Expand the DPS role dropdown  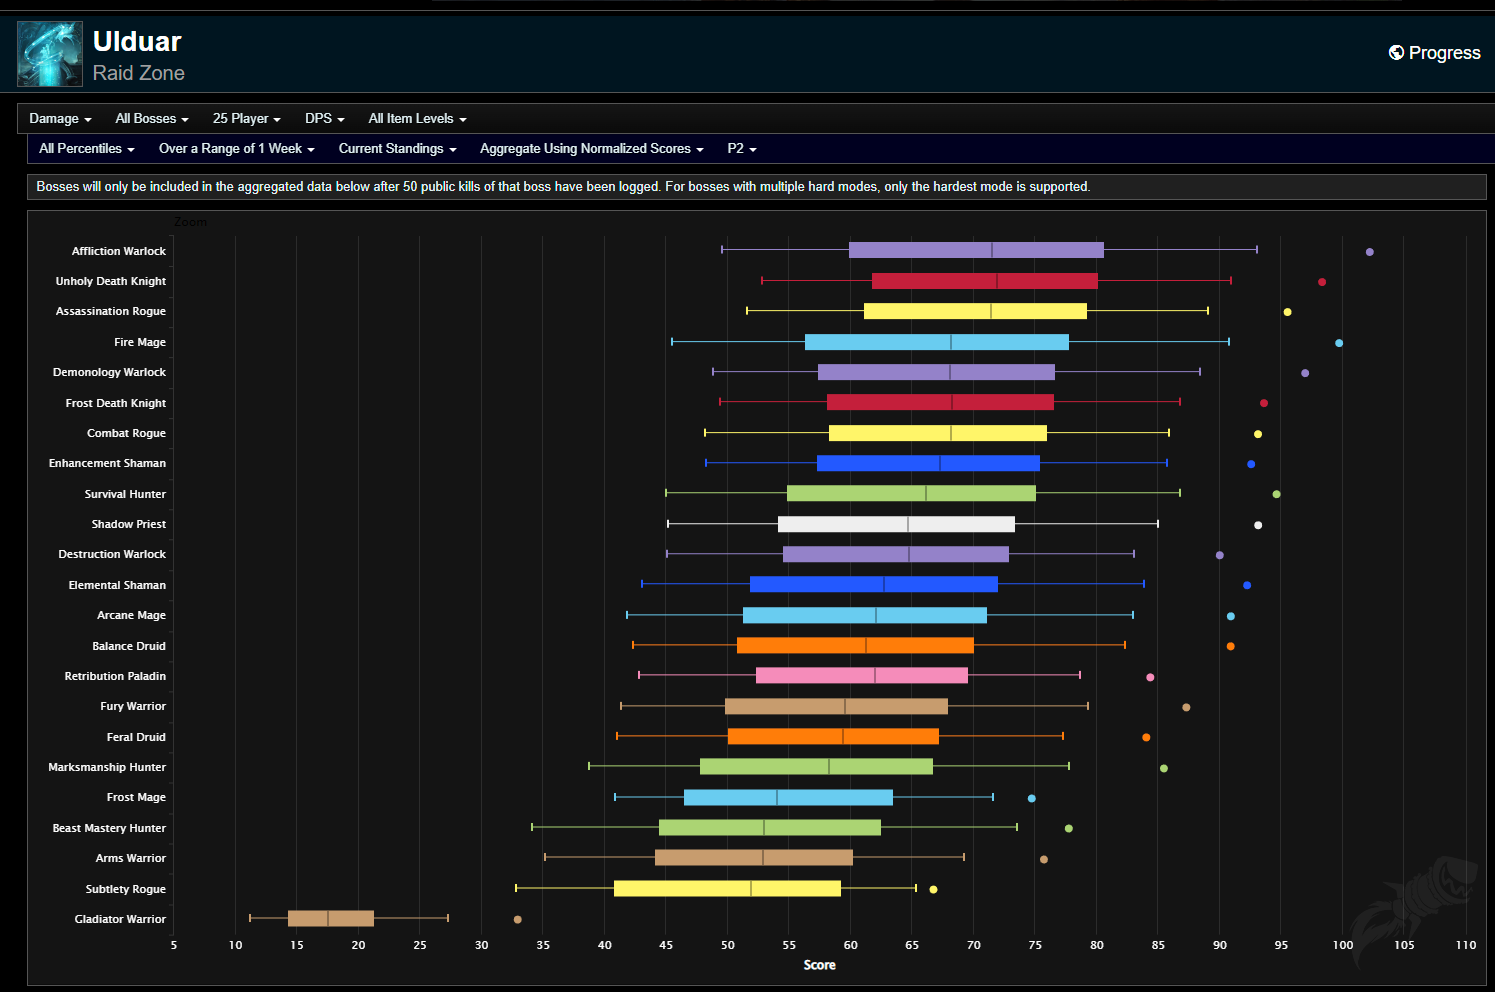[x=324, y=118]
